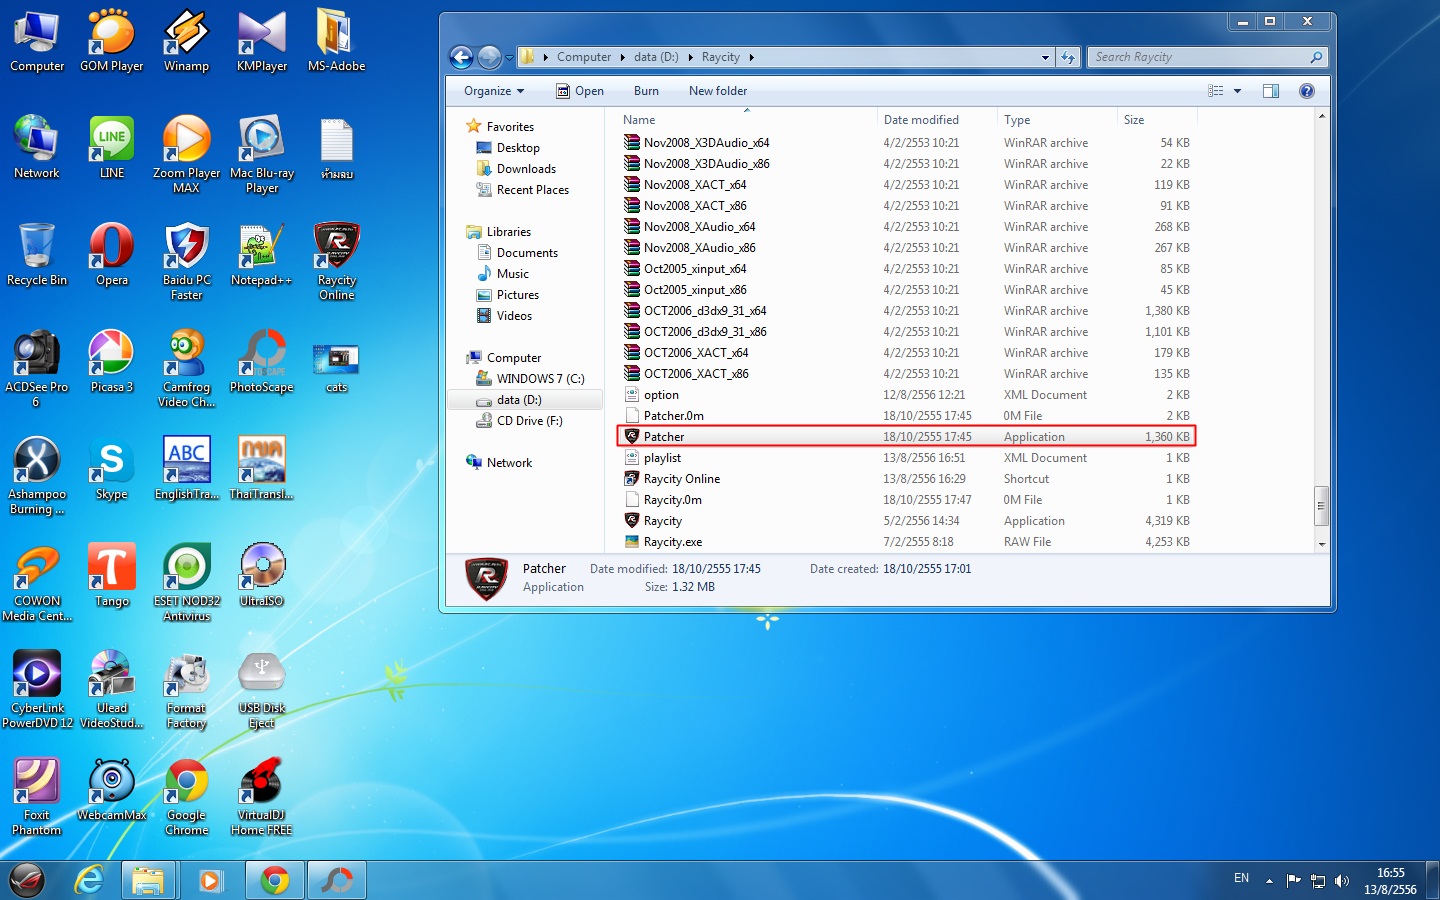Create a New folder
Screen dimensions: 1440x900
coord(718,91)
